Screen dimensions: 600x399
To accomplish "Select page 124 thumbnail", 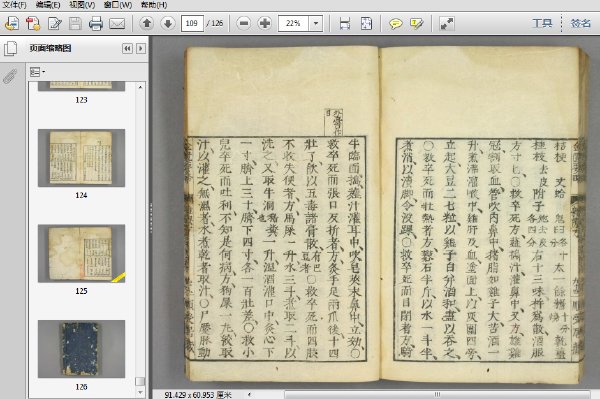I will [x=81, y=158].
